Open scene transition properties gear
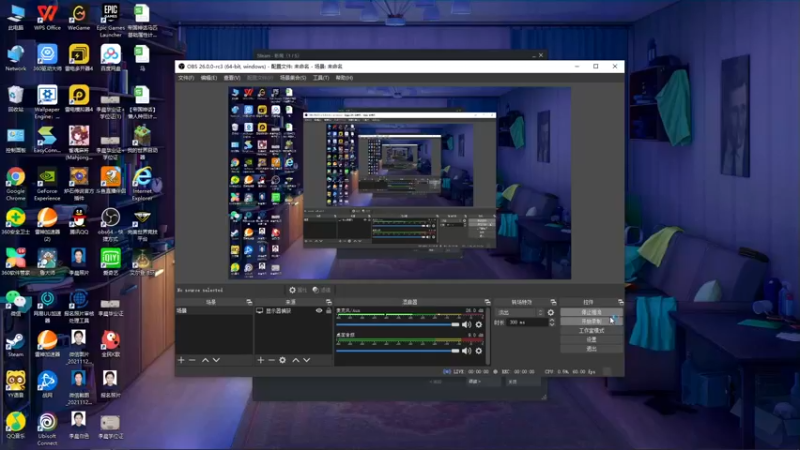 (x=551, y=312)
